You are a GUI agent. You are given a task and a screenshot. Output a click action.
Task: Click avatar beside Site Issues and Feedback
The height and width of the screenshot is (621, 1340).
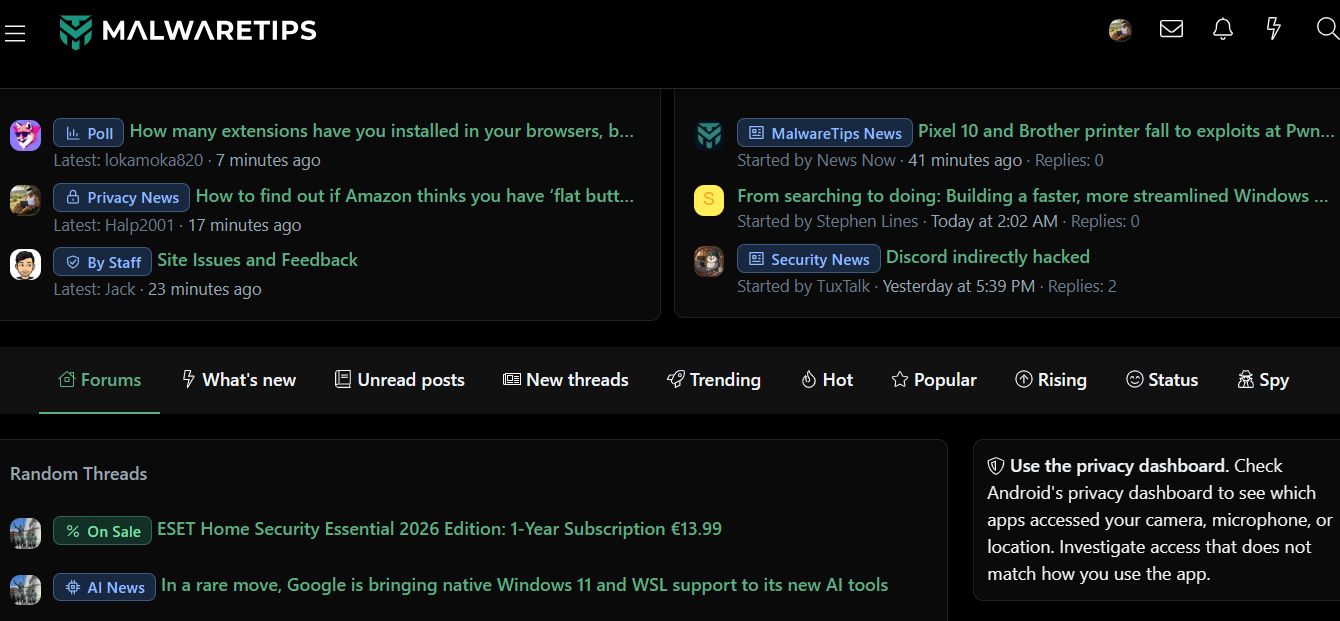coord(26,265)
